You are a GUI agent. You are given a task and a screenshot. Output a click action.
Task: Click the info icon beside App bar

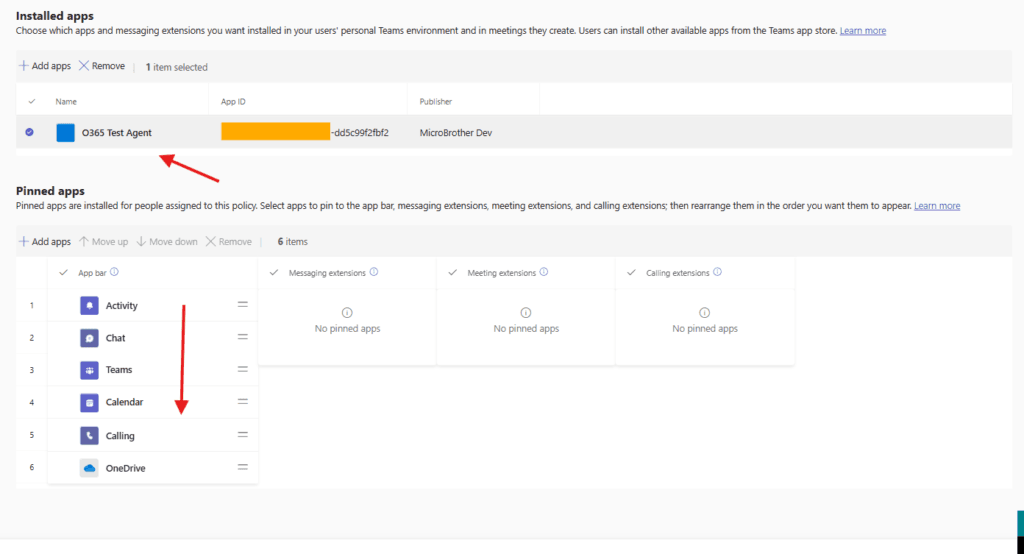coord(114,272)
